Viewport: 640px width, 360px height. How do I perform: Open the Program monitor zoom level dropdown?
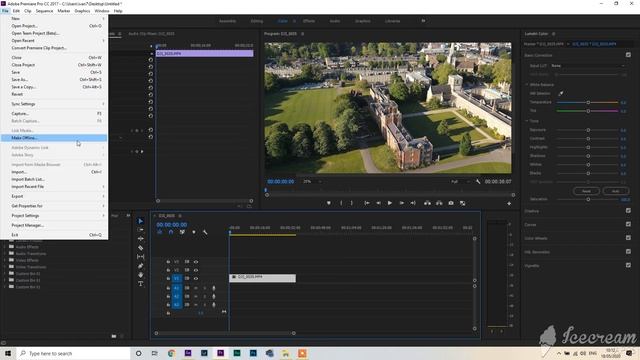coord(312,181)
